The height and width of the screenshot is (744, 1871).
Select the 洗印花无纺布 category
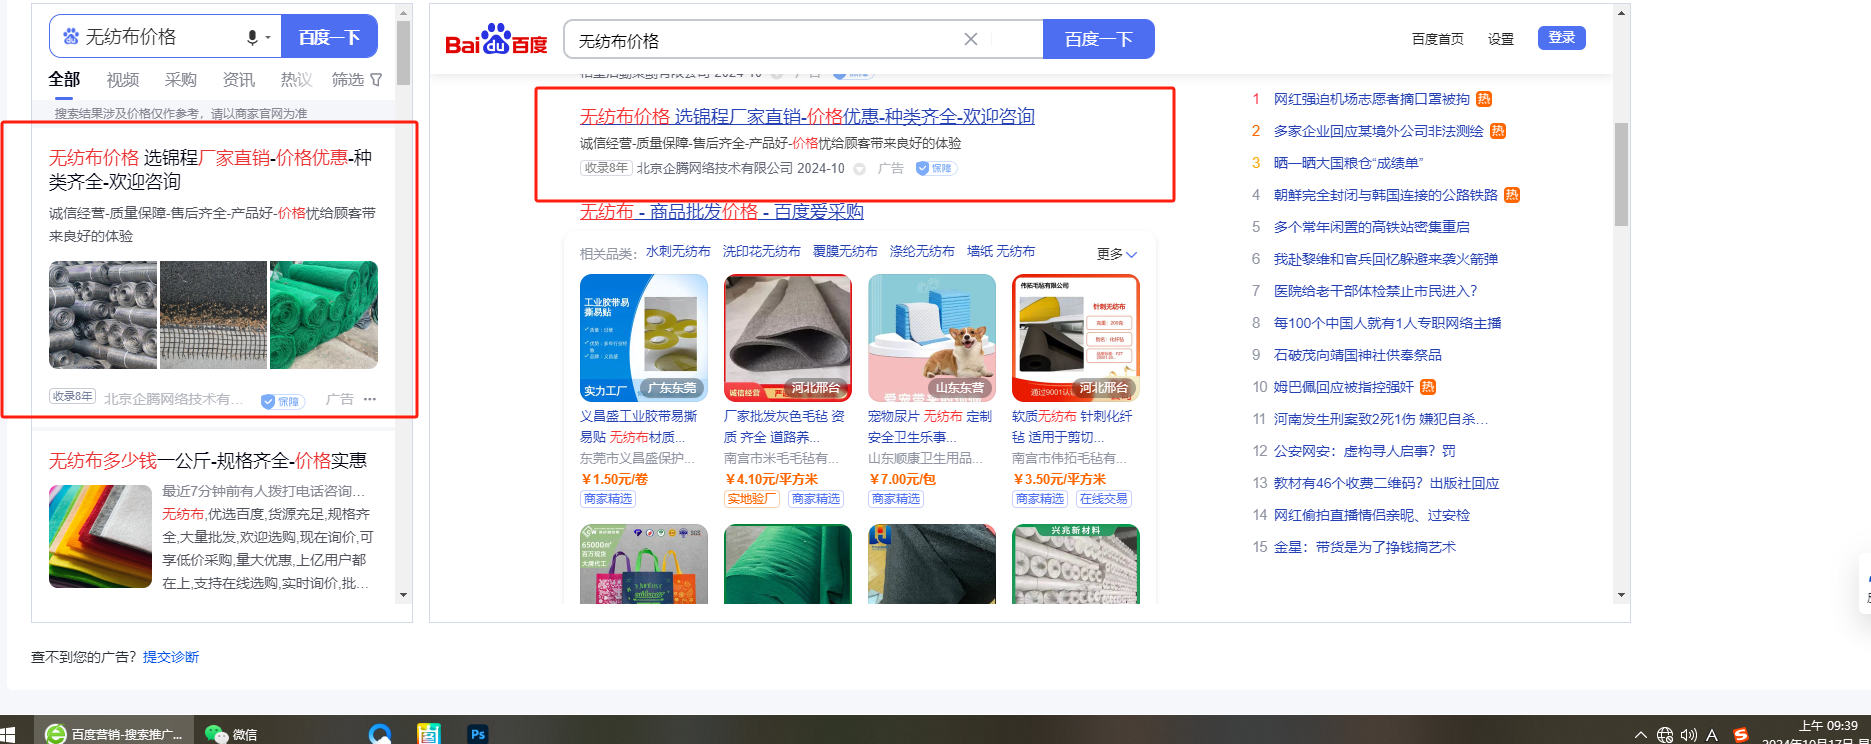[762, 252]
